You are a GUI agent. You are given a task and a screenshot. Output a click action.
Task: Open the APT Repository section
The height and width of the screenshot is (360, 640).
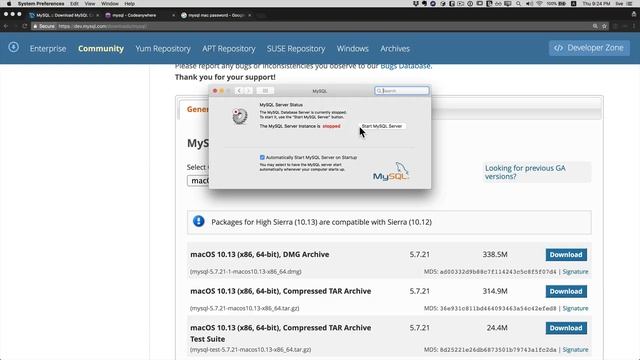229,49
